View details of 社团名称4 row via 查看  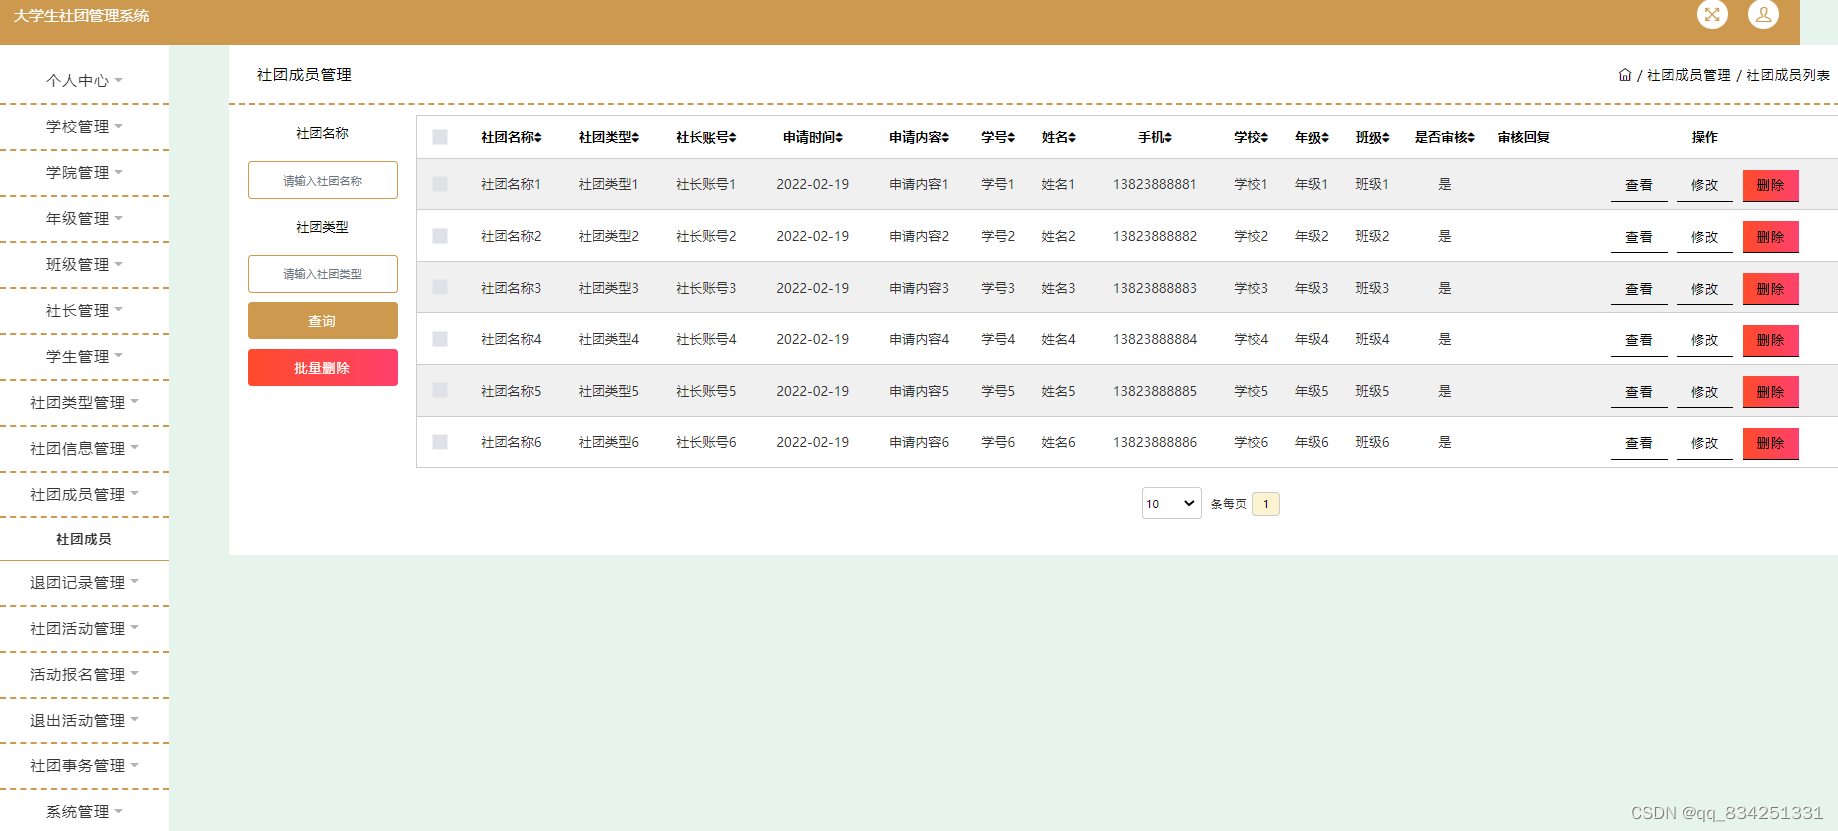(1639, 340)
